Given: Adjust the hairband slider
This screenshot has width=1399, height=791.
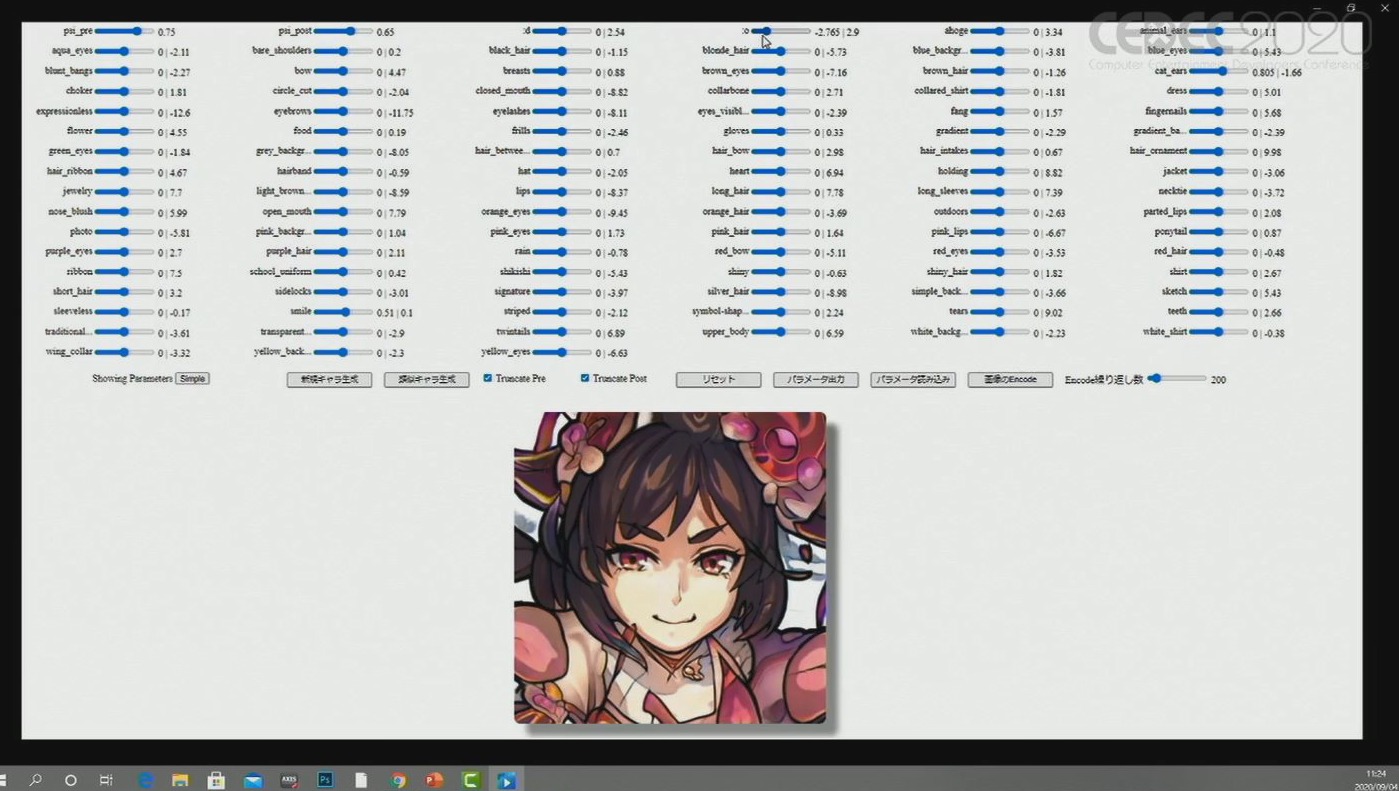Looking at the screenshot, I should [343, 171].
